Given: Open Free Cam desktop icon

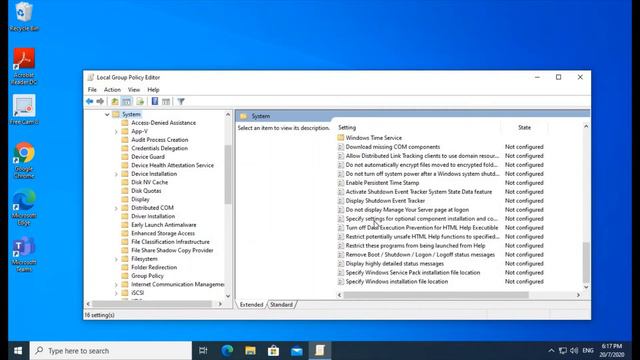Looking at the screenshot, I should click(24, 109).
